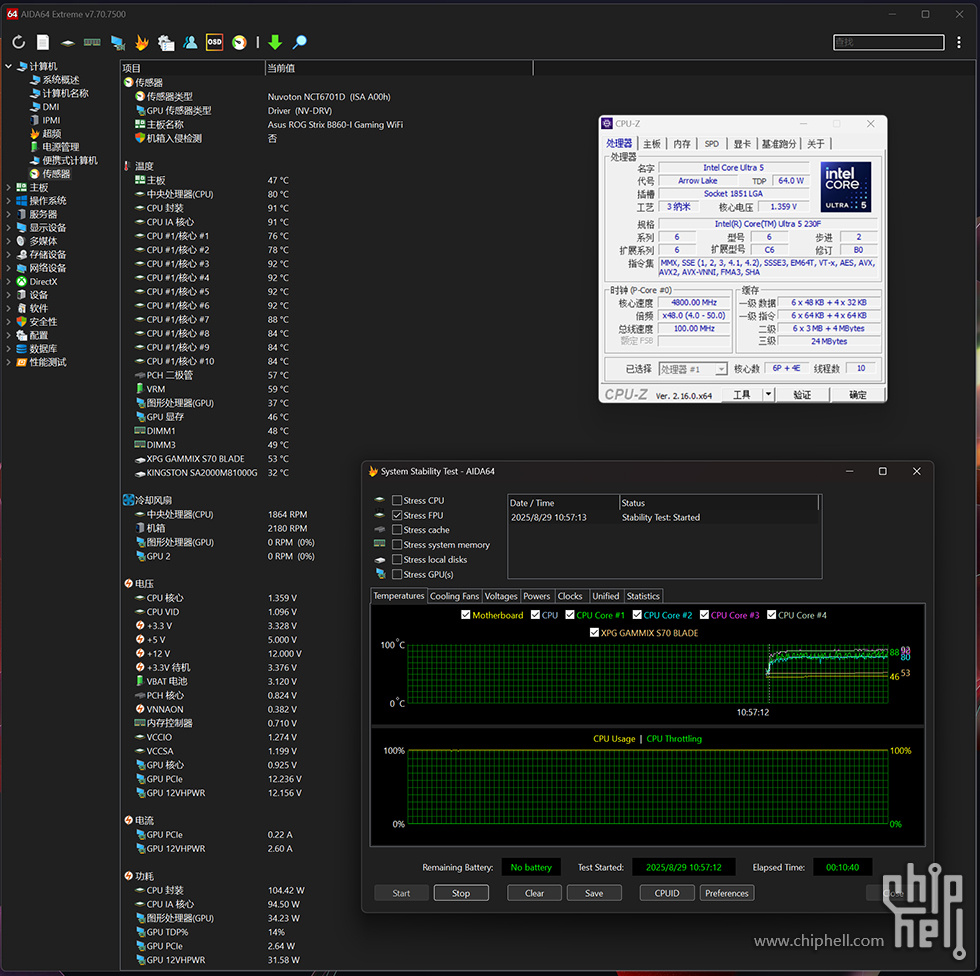980x976 pixels.
Task: Click the green memory module toolbar icon
Action: 92,42
